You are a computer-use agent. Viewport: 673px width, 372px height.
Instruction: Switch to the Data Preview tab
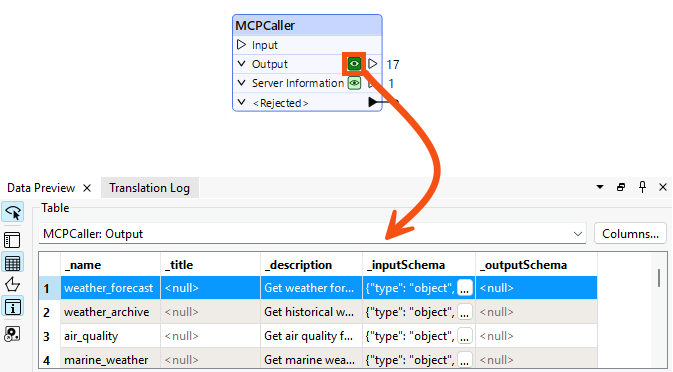(x=41, y=188)
